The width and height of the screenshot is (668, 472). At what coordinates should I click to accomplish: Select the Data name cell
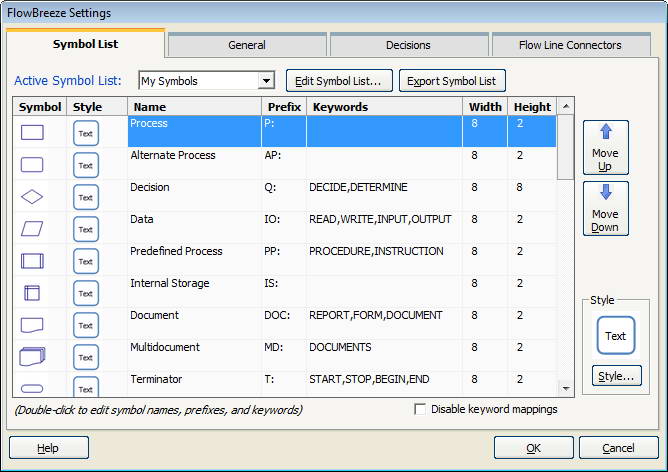194,227
